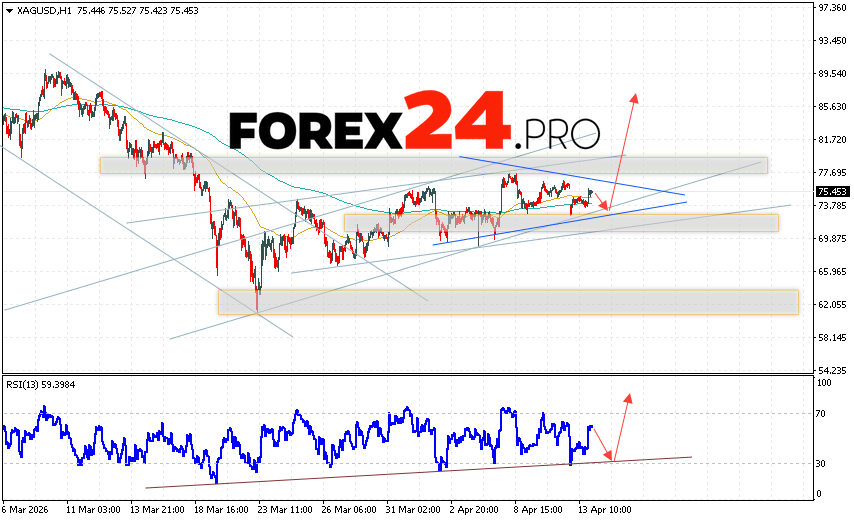Select the lowest grey support zone
The width and height of the screenshot is (854, 521).
coord(508,302)
